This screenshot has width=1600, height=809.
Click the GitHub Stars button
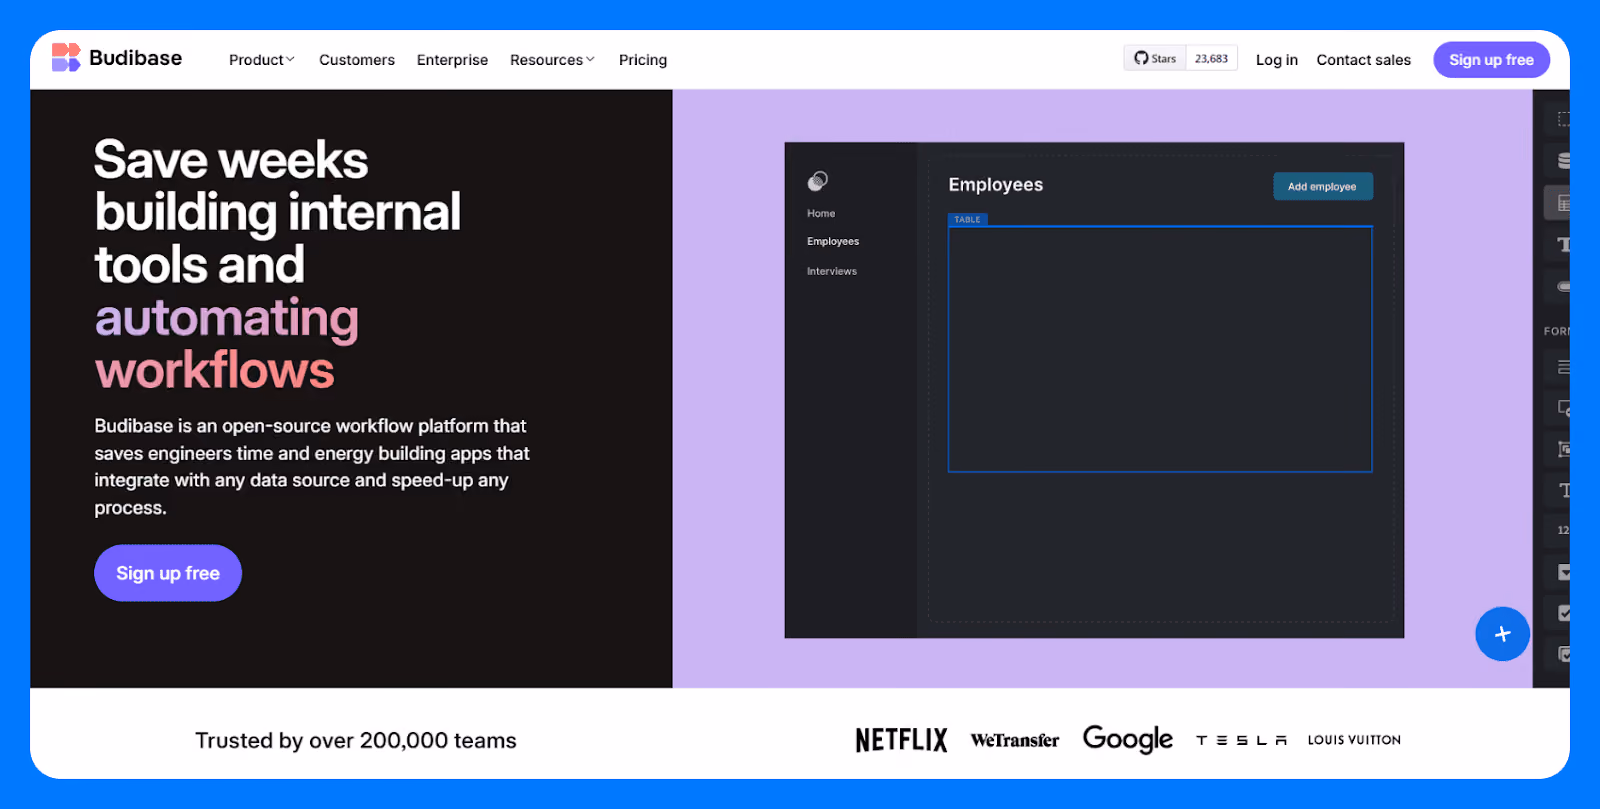1155,58
